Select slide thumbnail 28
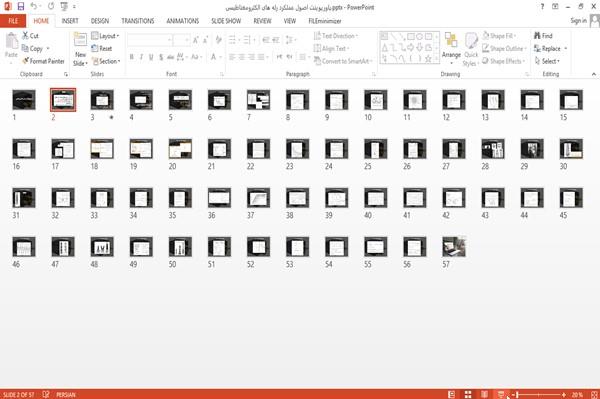Screen dimensions: 600x399 point(493,149)
